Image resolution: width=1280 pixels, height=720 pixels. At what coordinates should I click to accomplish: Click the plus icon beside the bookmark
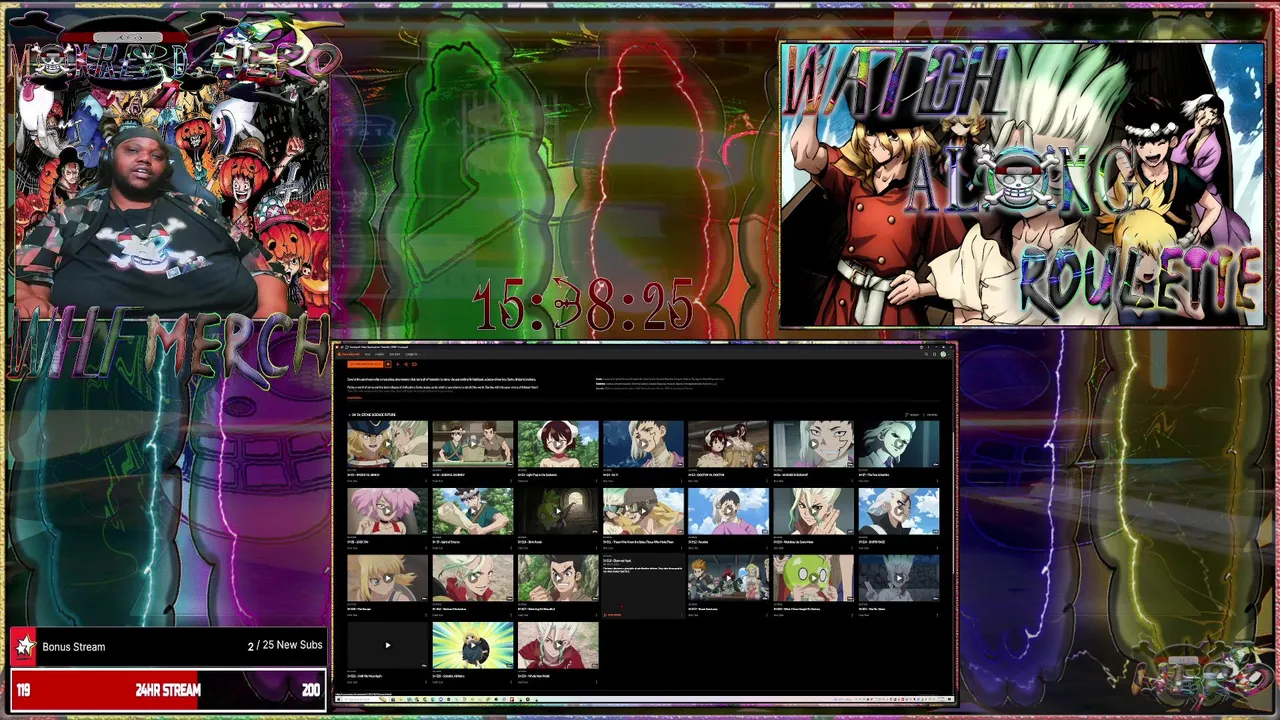click(398, 364)
